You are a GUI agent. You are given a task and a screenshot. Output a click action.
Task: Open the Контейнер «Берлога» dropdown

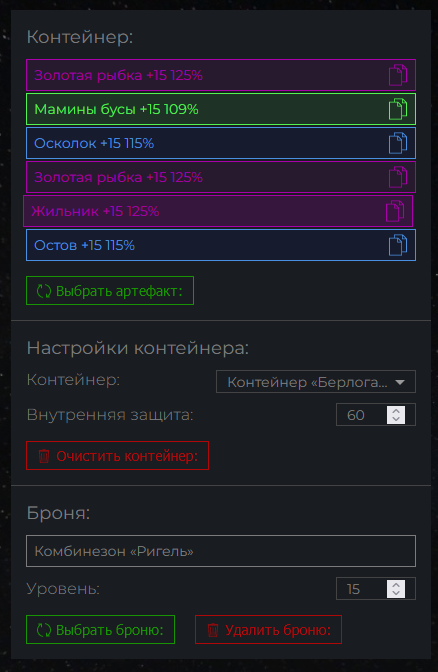coord(316,381)
